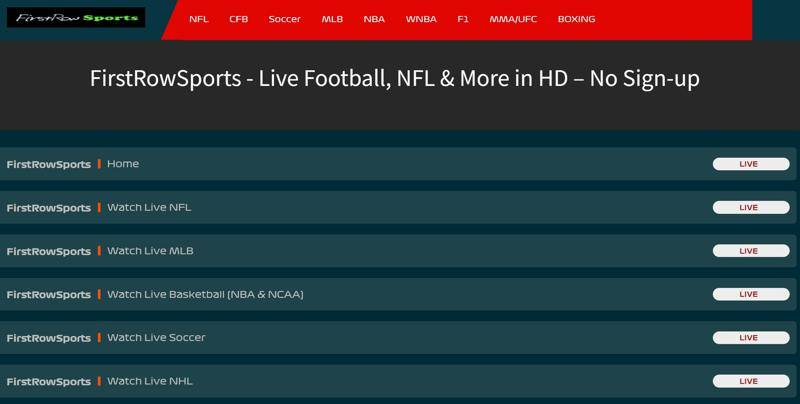Click FirstRowSports label in Watch Live Soccer row
This screenshot has height=404, width=800.
48,338
